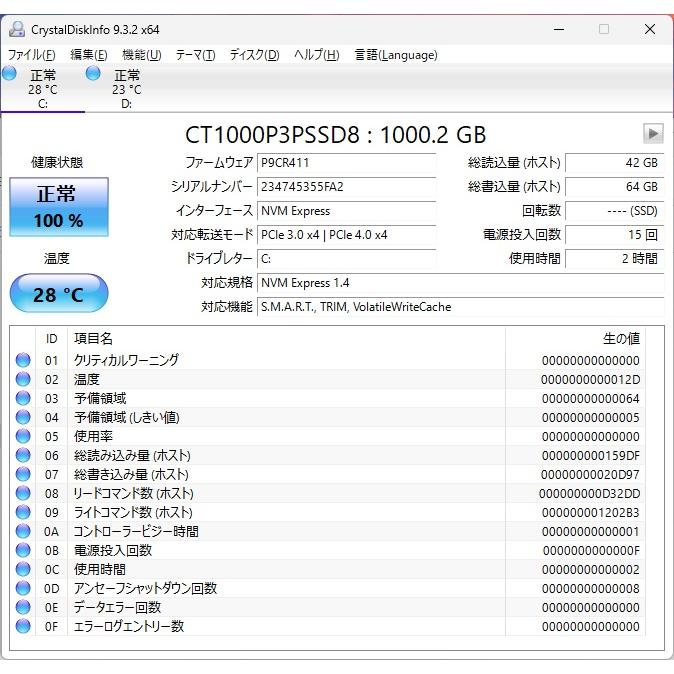The height and width of the screenshot is (674, 674).
Task: Click raw value 00000000D32DD
Action: [x=590, y=493]
